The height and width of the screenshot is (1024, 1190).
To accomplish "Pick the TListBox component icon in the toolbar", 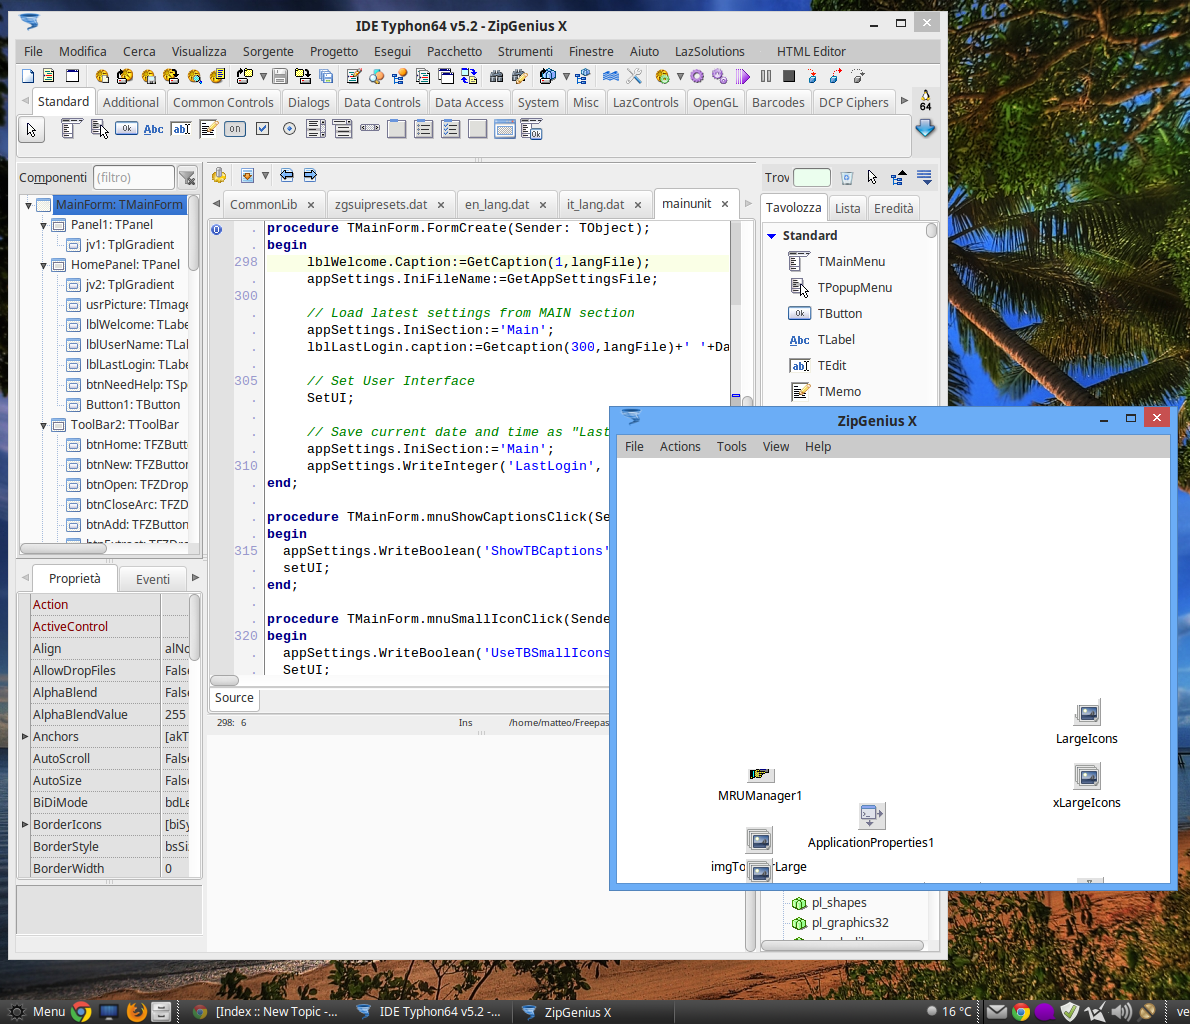I will [316, 129].
